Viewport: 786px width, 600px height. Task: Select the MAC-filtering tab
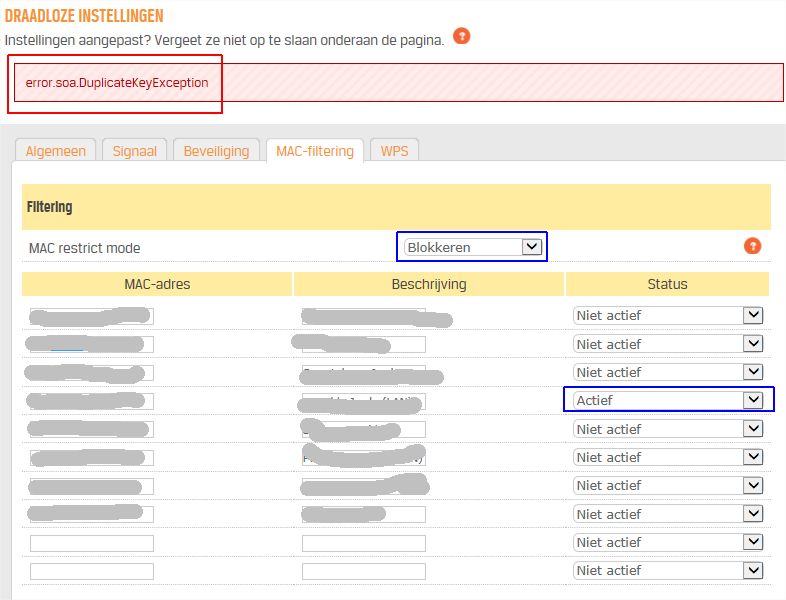click(314, 151)
